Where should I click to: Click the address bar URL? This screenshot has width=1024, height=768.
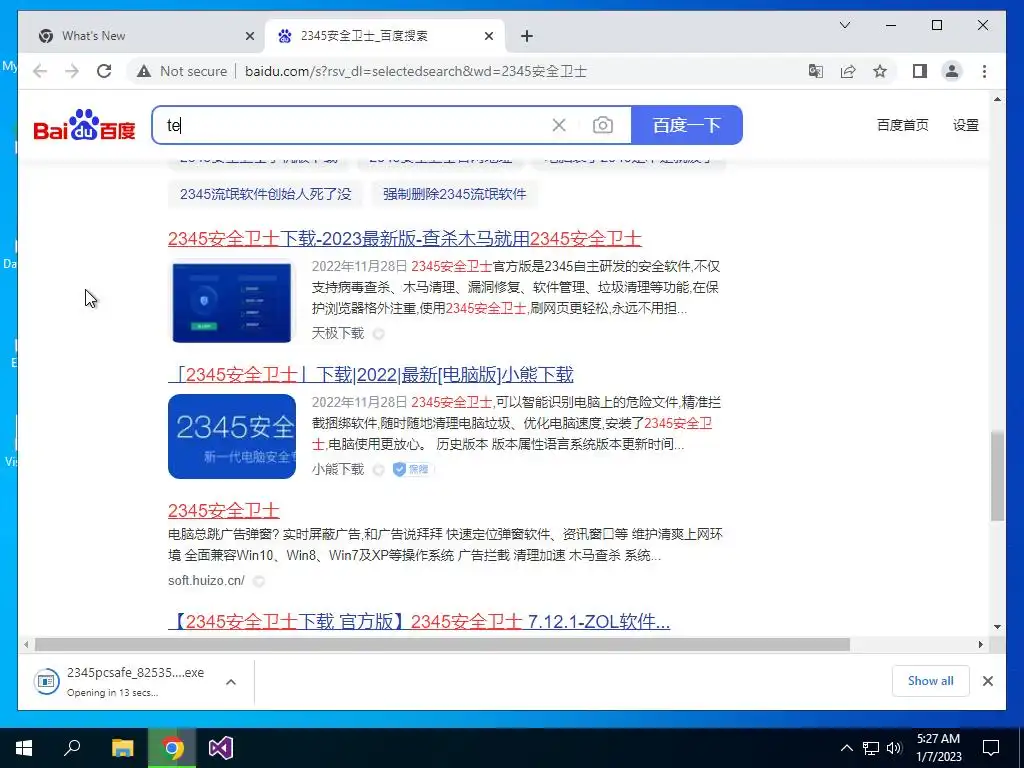click(x=415, y=71)
